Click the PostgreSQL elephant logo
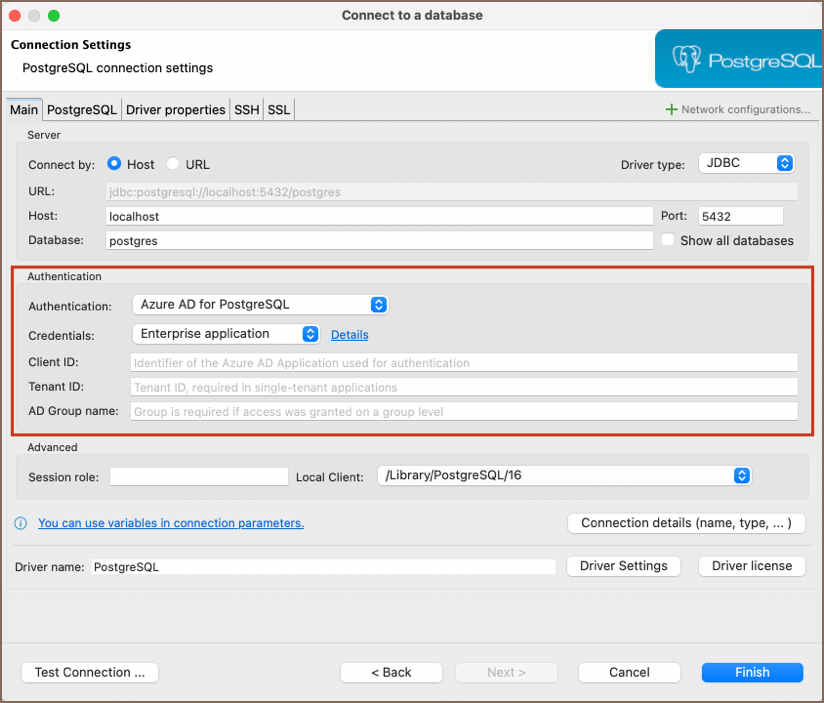Image resolution: width=824 pixels, height=703 pixels. coord(687,60)
